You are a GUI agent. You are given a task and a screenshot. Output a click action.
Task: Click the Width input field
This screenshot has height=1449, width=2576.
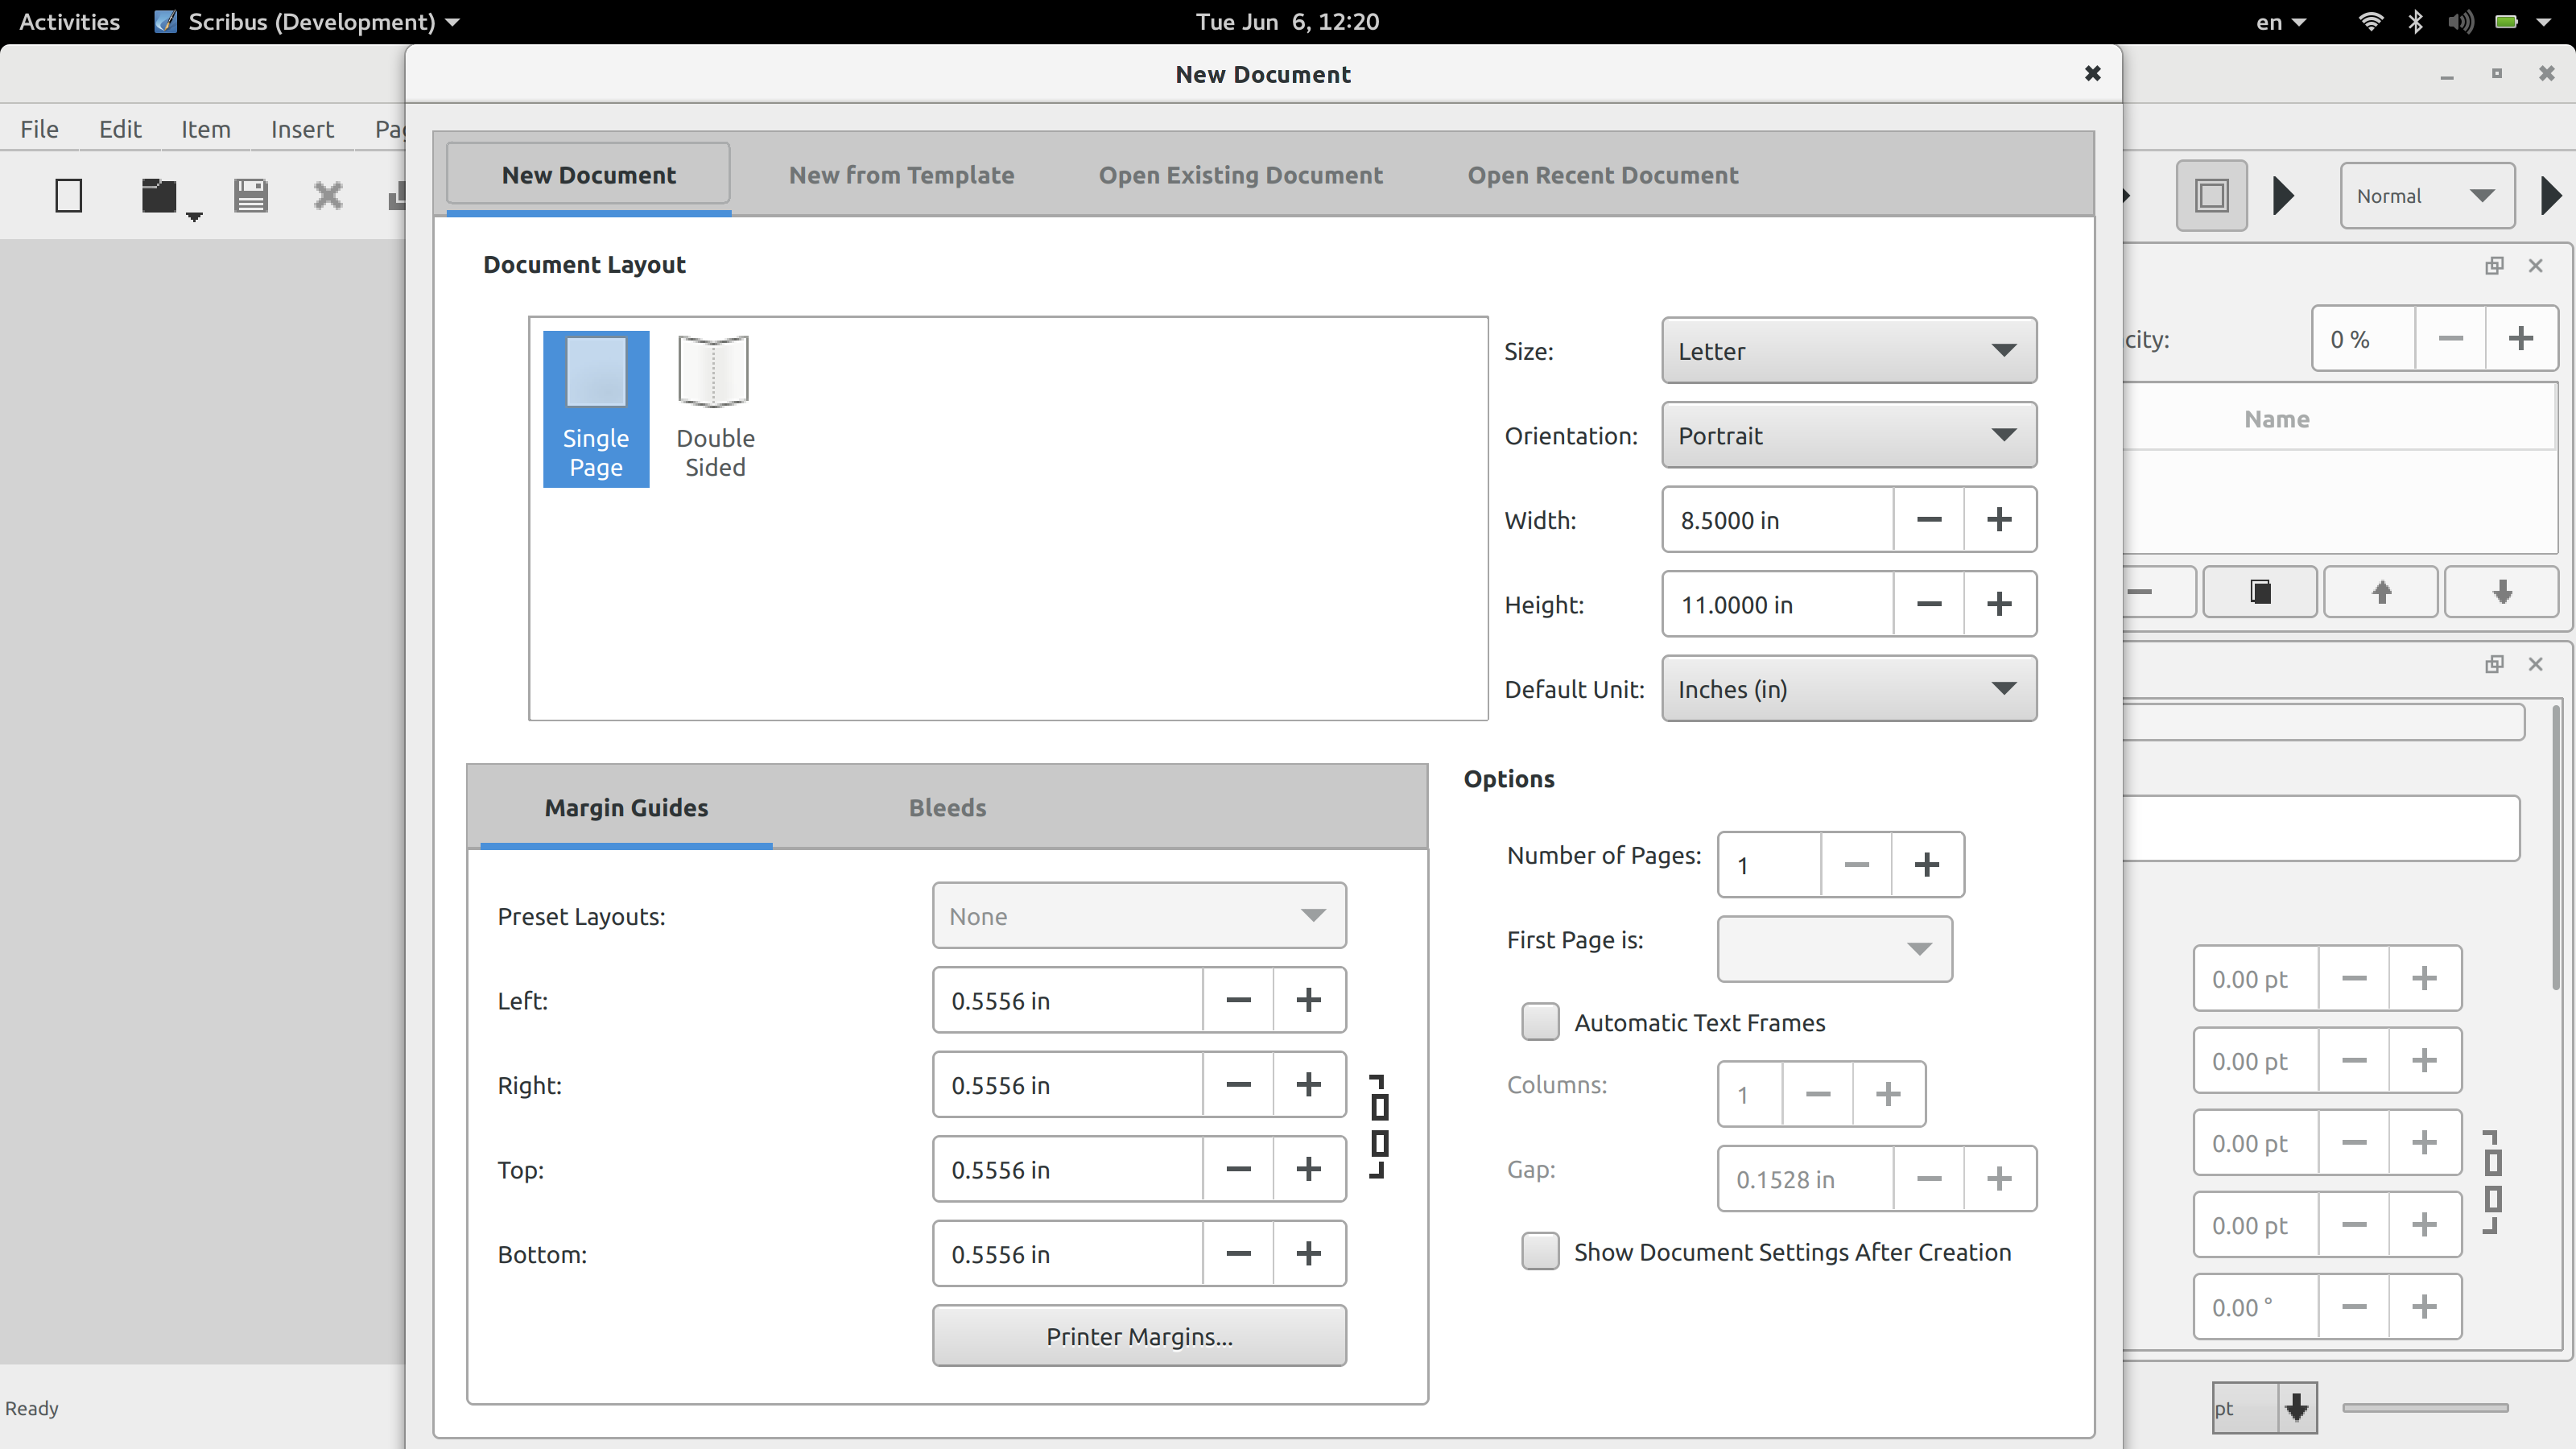click(1776, 520)
